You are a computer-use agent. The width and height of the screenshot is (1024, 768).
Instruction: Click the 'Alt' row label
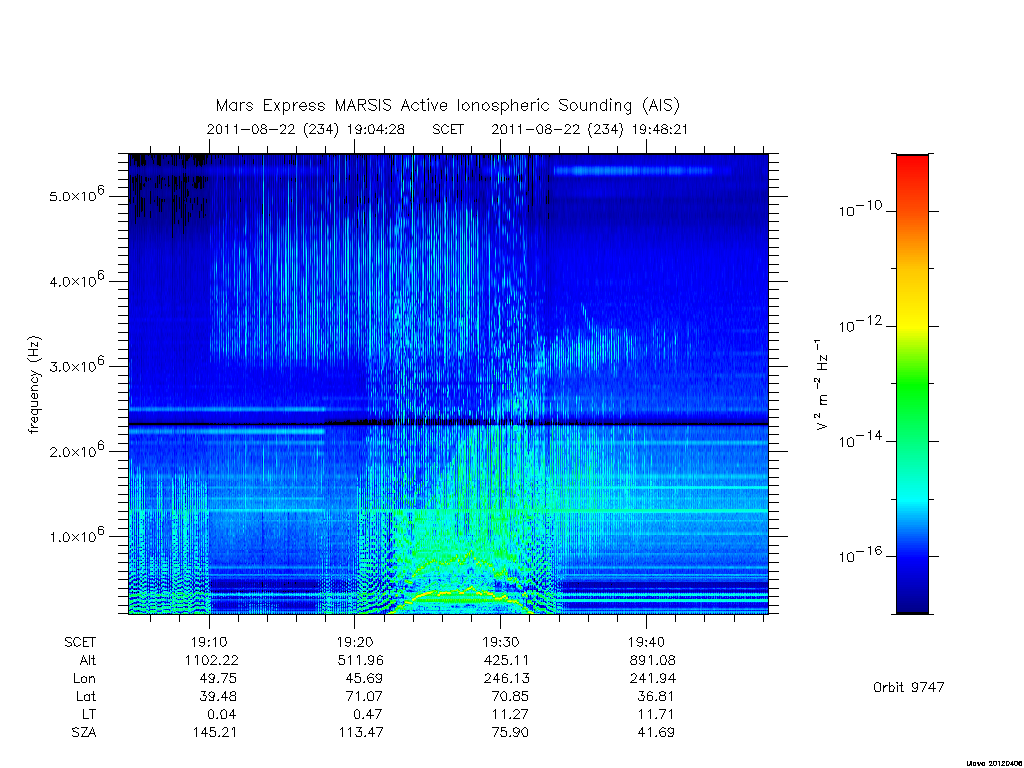pyautogui.click(x=88, y=660)
